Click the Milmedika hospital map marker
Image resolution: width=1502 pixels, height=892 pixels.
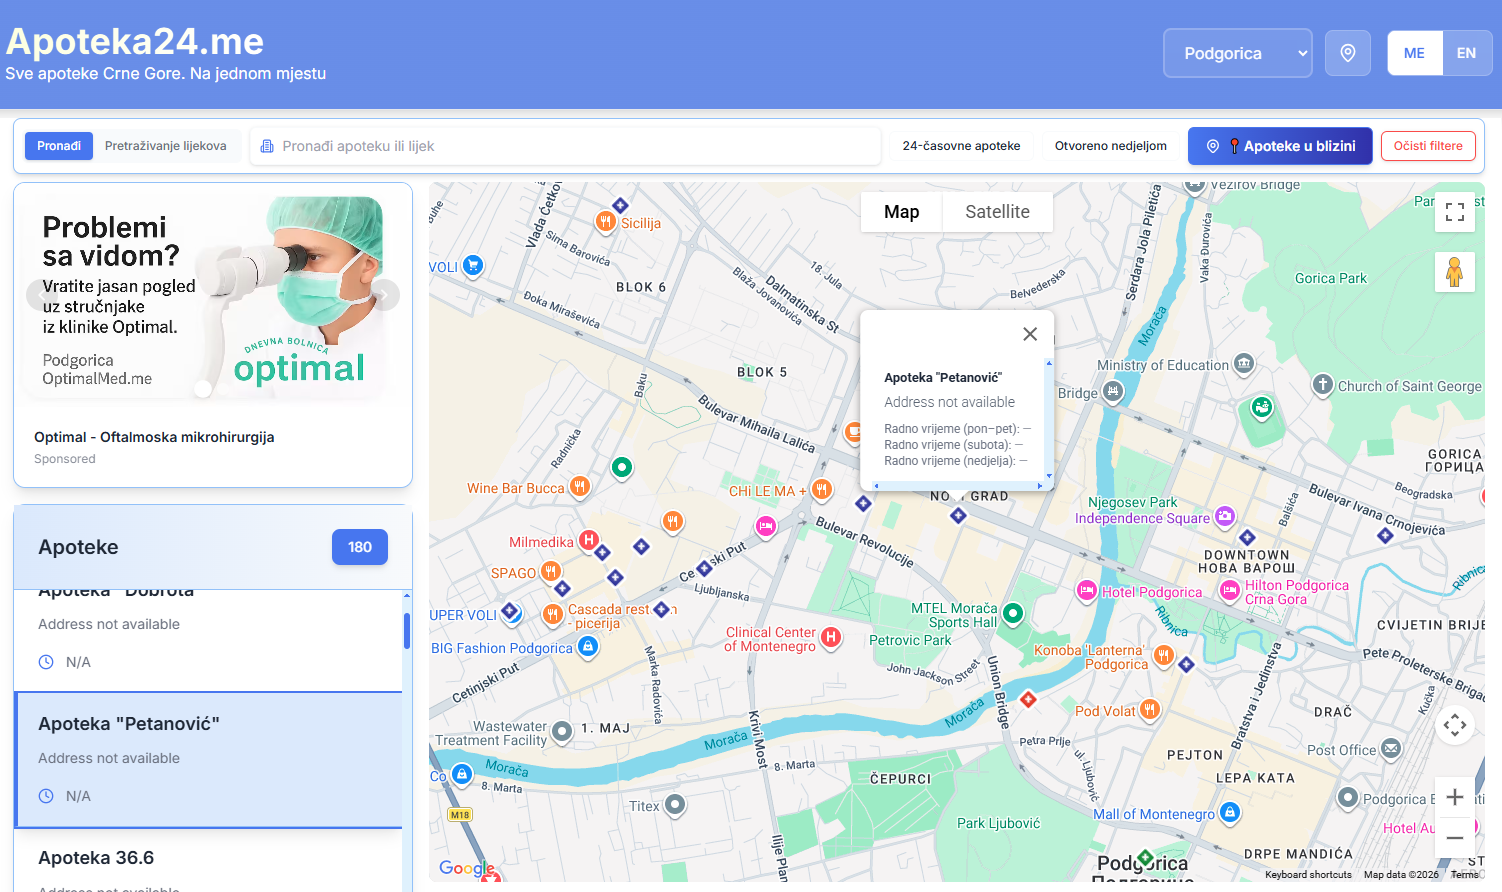[589, 541]
